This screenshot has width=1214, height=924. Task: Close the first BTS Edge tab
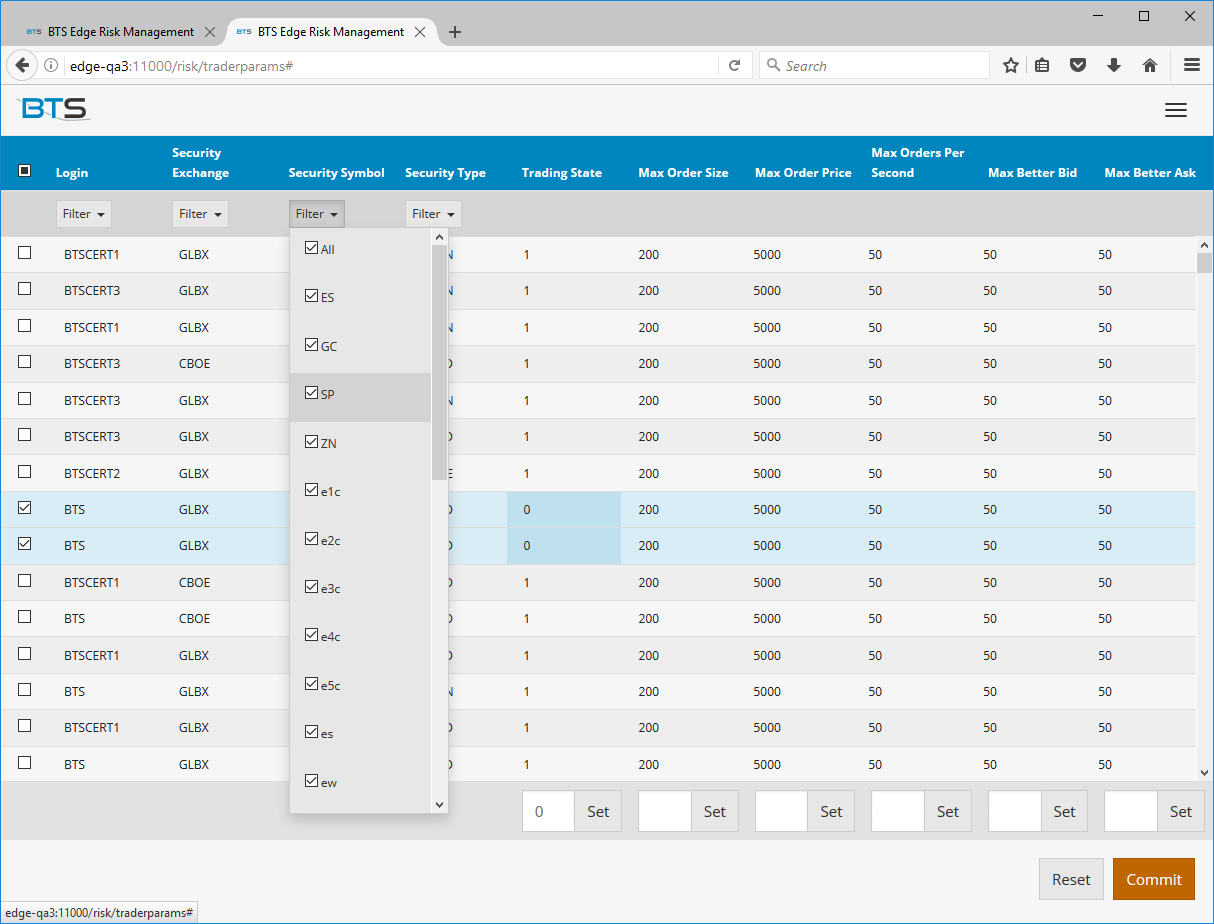pos(209,32)
